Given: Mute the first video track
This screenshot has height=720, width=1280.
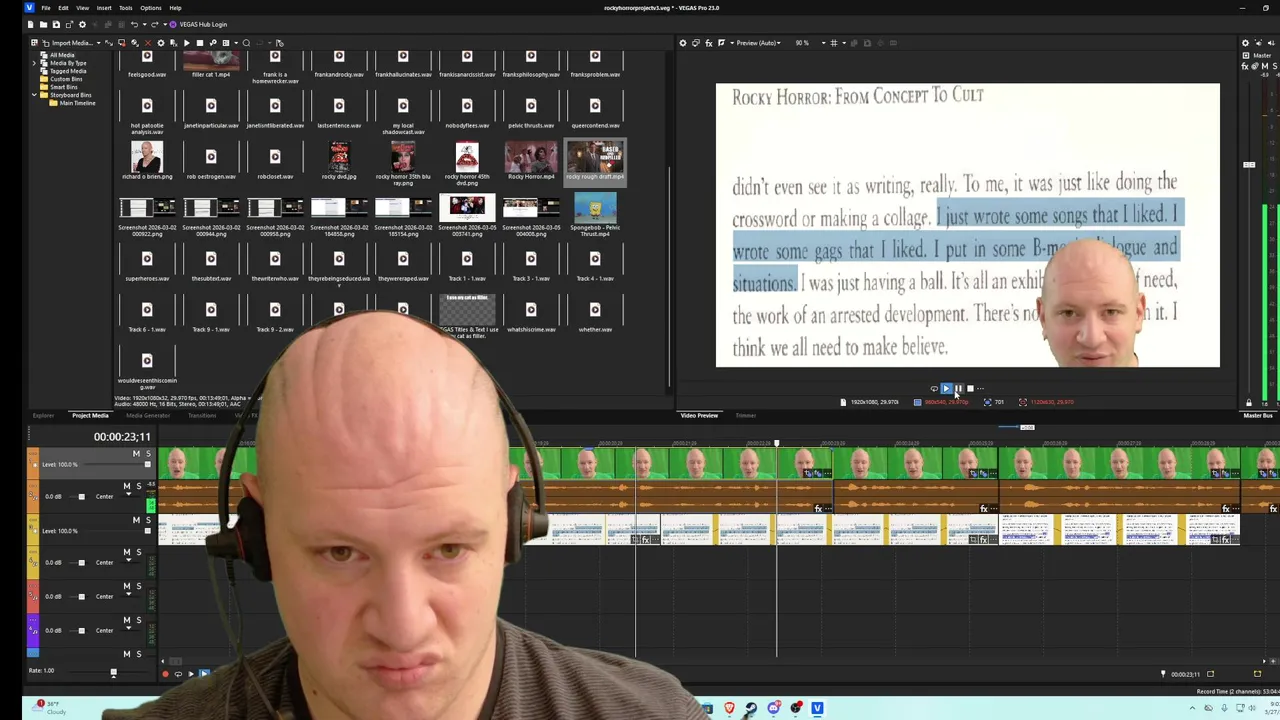Looking at the screenshot, I should point(136,454).
